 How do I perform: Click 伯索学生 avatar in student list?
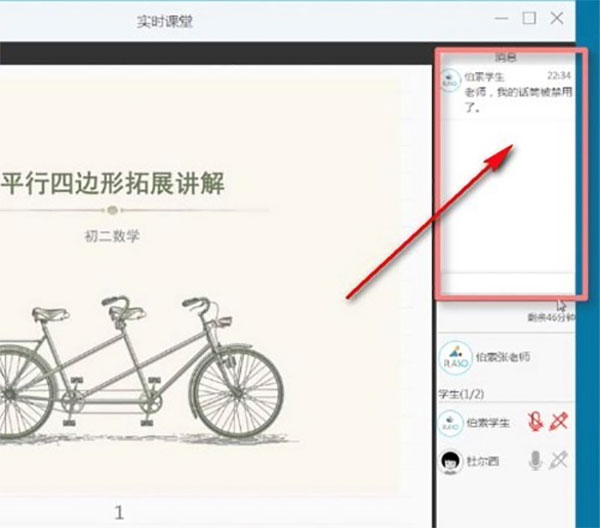(451, 423)
